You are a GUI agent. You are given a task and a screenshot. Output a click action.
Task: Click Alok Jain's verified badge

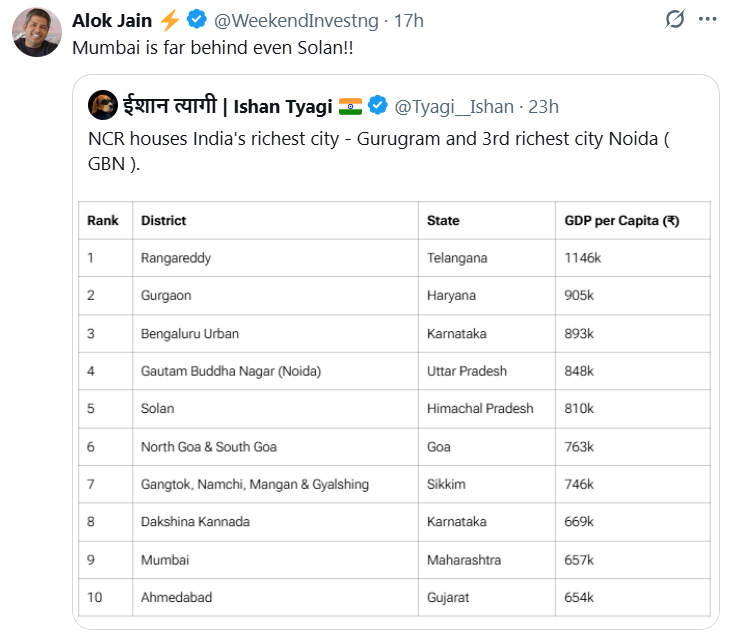[197, 20]
